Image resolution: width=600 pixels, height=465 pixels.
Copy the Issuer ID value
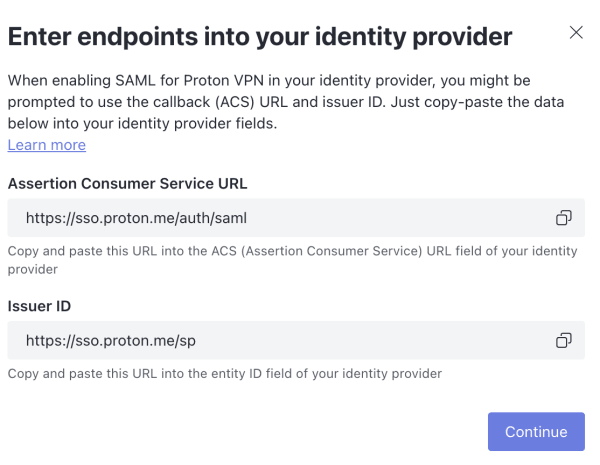coord(564,340)
